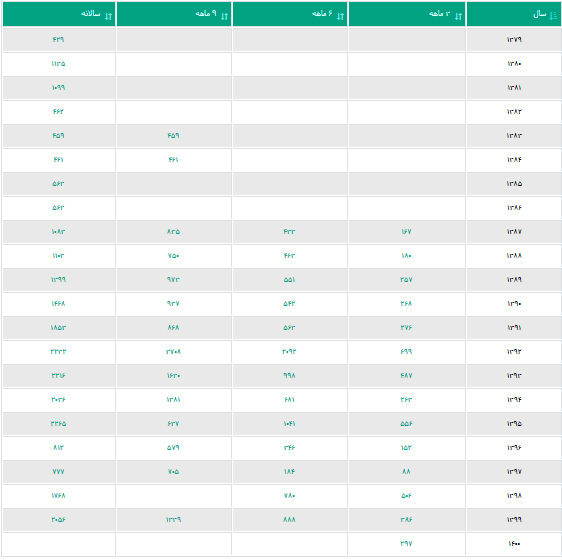Click annual value ۷۷۷ in row ۱۳۹۷
The width and height of the screenshot is (562, 560).
click(x=58, y=471)
